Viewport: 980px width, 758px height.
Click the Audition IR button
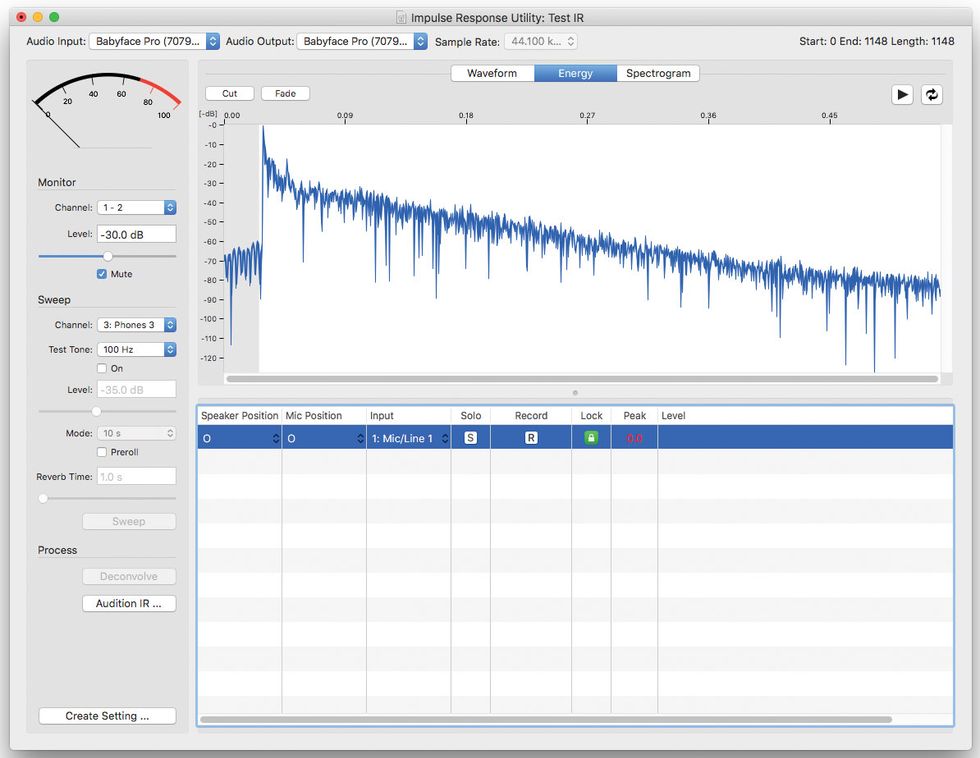pos(128,603)
